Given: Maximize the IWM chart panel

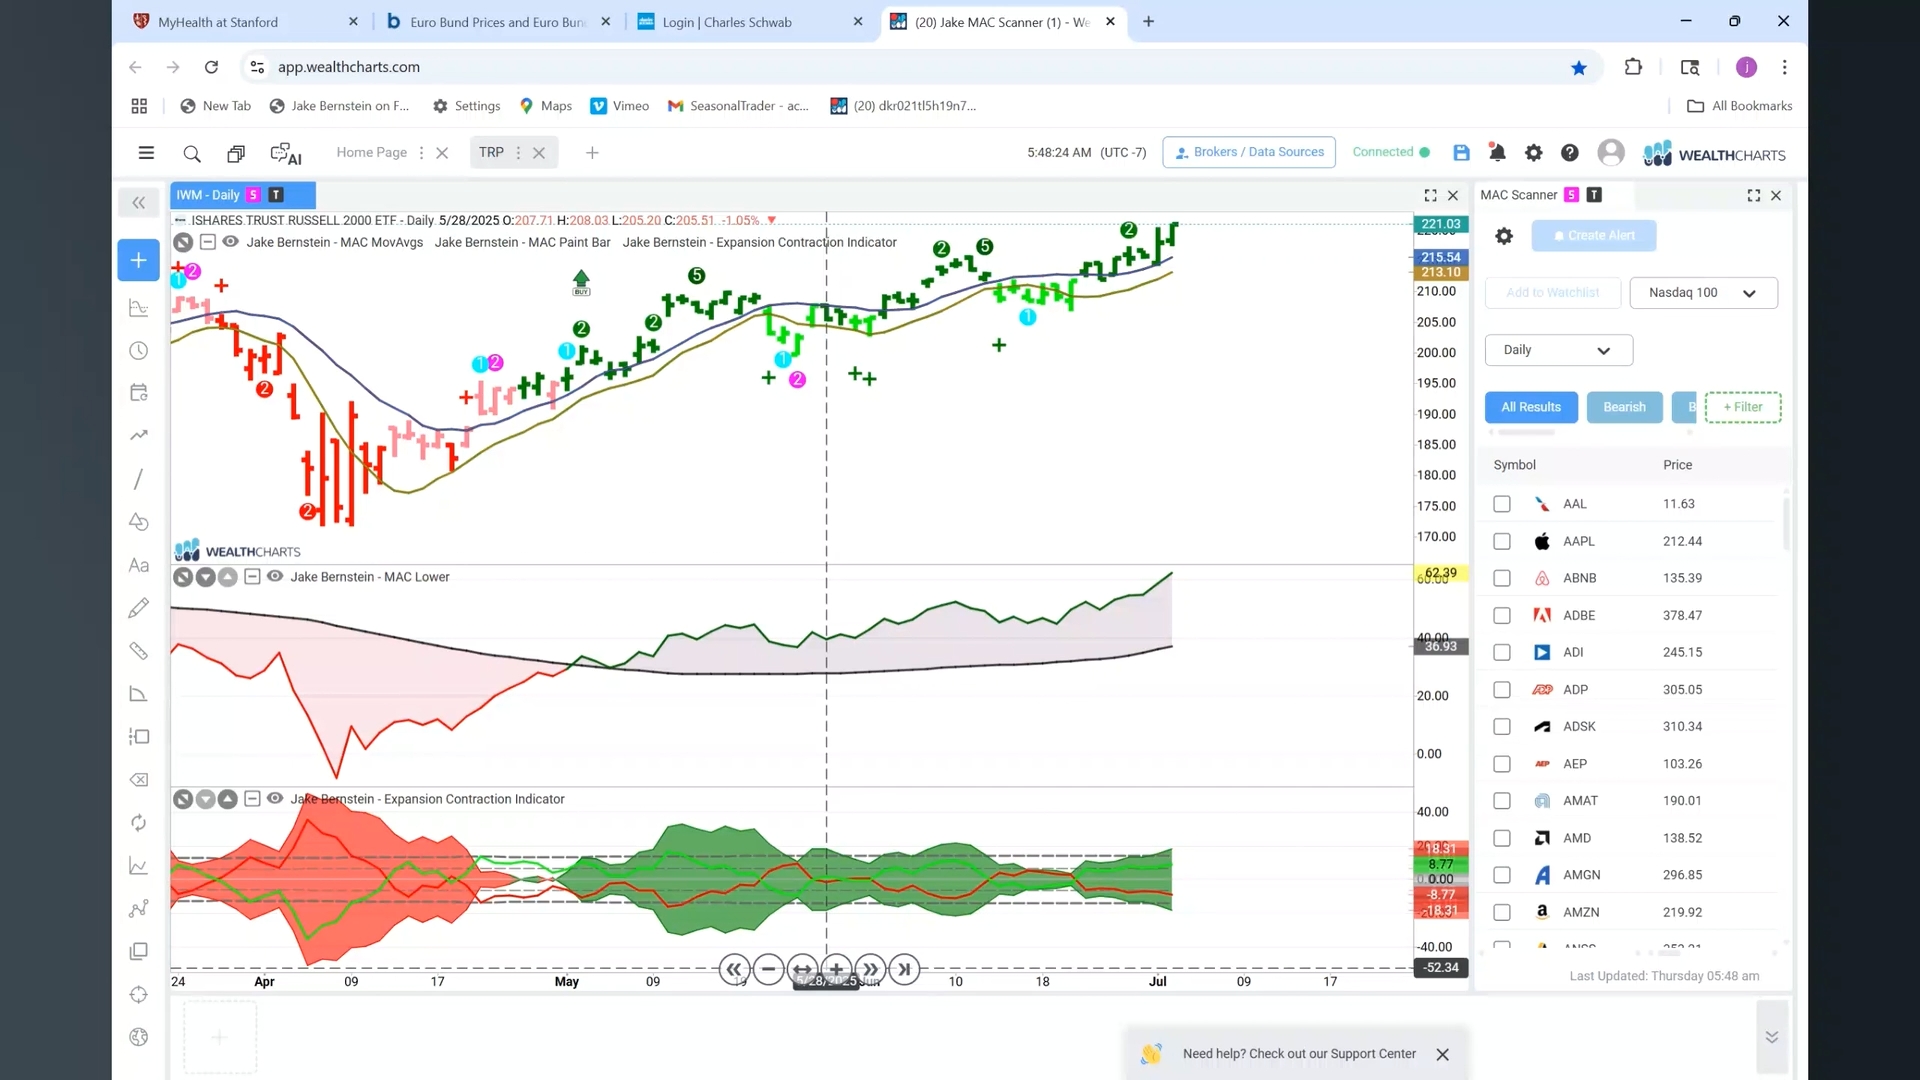Looking at the screenshot, I should point(1430,196).
